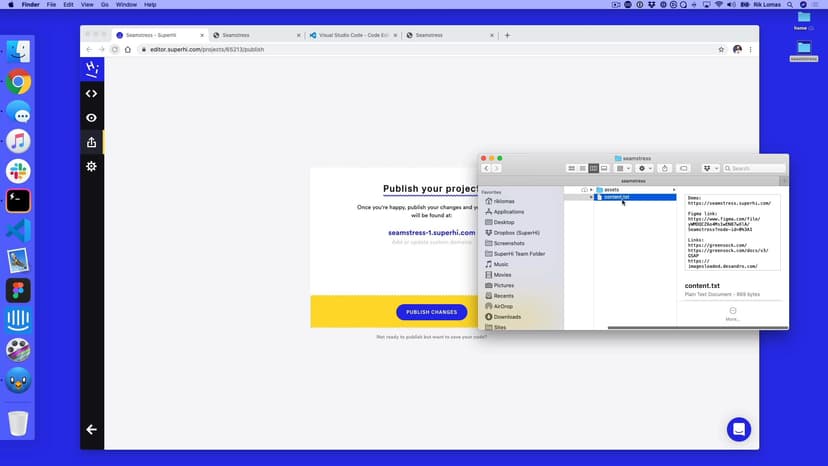This screenshot has height=466, width=828.
Task: Select the publish share icon in sidebar
Action: [91, 142]
